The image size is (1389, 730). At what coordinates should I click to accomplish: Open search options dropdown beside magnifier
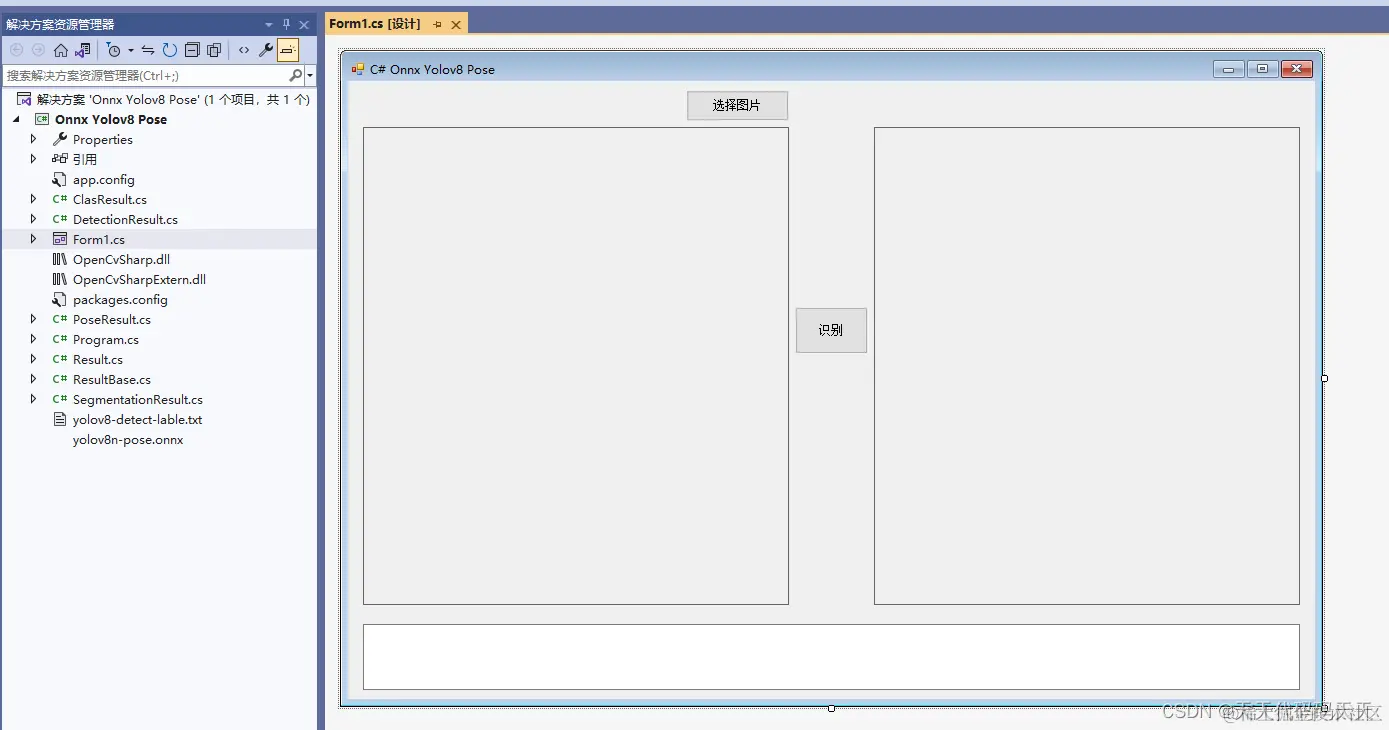(310, 76)
